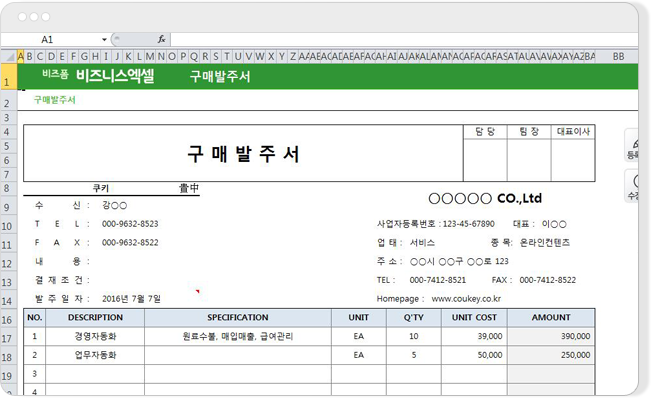Viewport: 651px width, 398px height.
Task: Click the 경영자동화 description cell
Action: (95, 336)
